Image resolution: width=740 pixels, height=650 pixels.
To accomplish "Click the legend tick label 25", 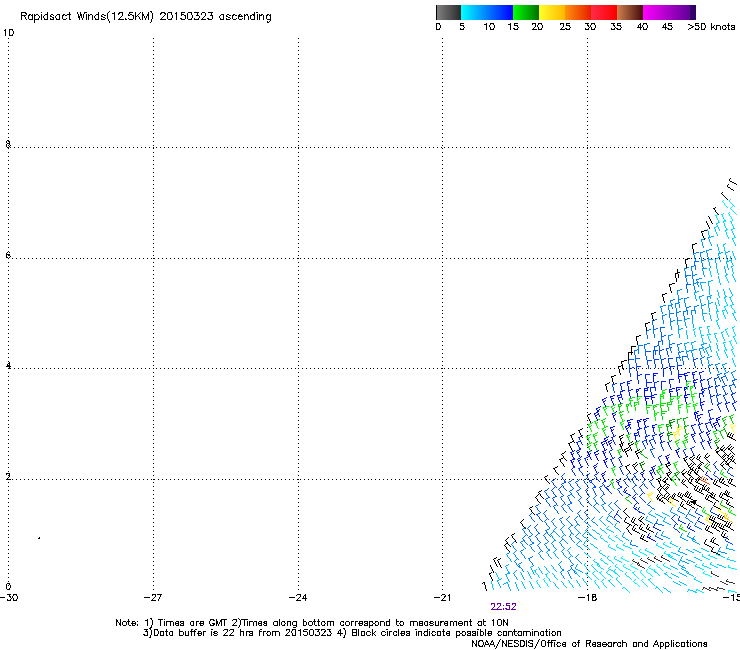I will [565, 27].
